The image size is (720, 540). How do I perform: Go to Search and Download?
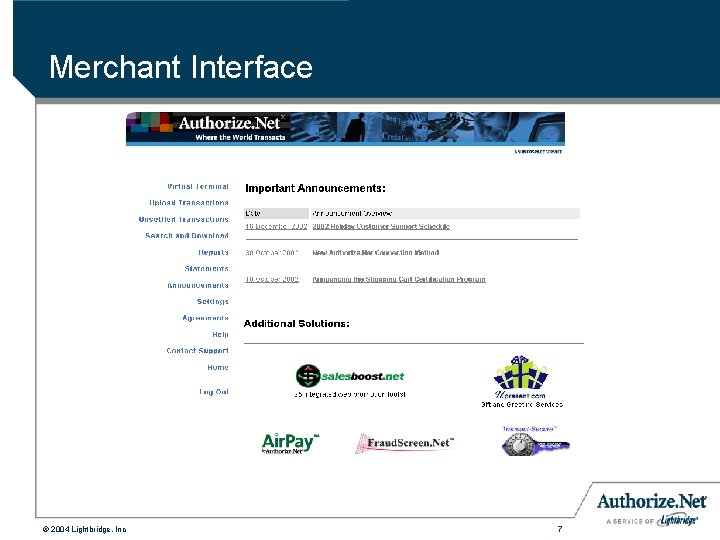[x=187, y=236]
